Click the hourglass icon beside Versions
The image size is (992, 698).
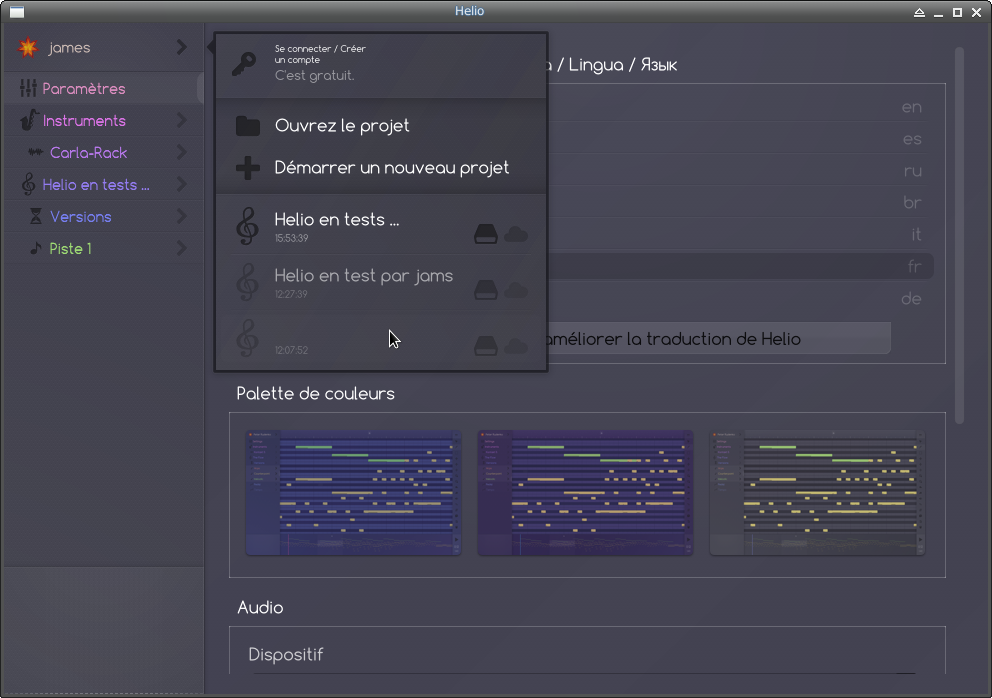tap(36, 216)
